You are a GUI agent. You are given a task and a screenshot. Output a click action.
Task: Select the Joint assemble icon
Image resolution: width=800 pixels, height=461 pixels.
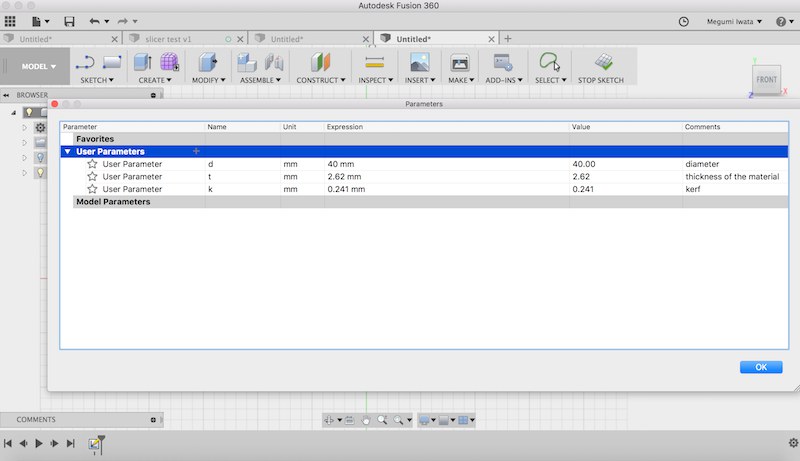click(274, 62)
